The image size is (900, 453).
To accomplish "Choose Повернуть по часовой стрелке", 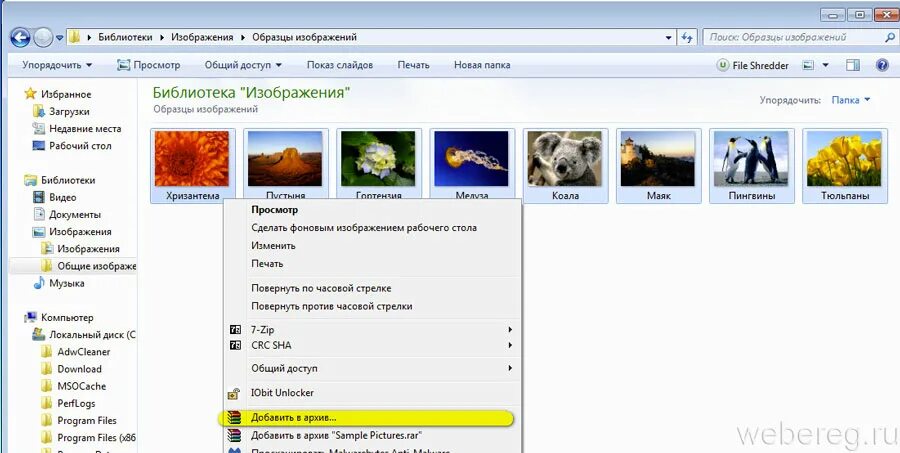I will coord(372,288).
